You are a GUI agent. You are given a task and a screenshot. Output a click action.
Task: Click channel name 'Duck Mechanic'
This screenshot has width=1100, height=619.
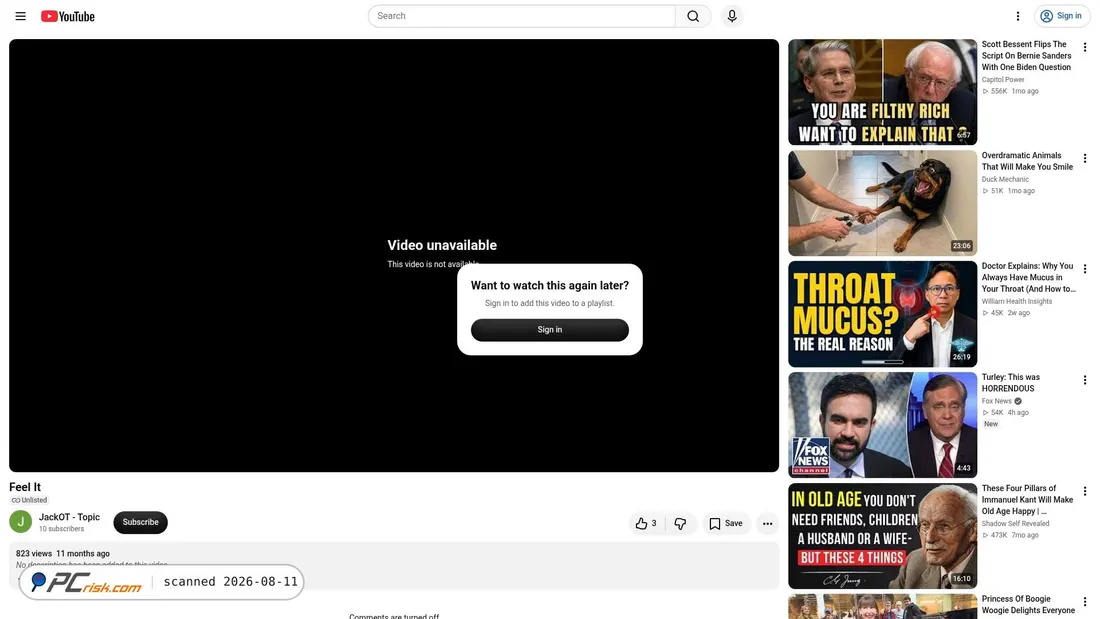pyautogui.click(x=1005, y=180)
